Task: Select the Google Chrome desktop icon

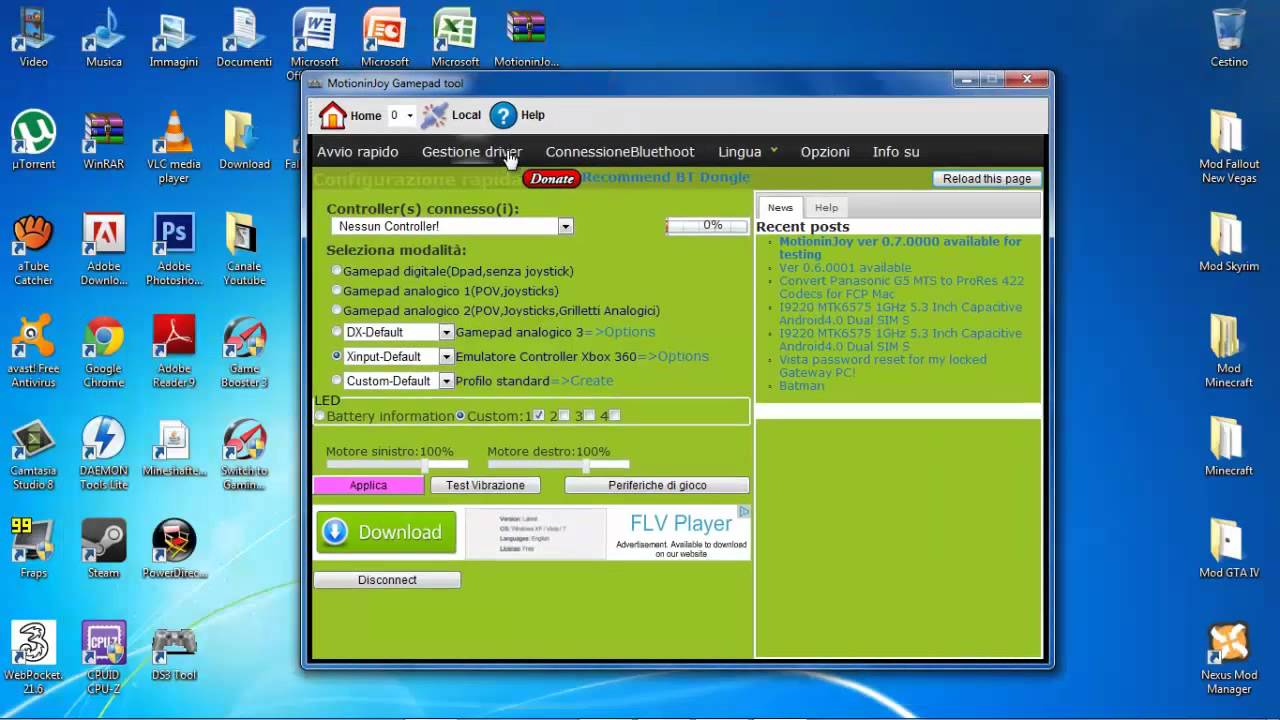Action: (x=104, y=353)
